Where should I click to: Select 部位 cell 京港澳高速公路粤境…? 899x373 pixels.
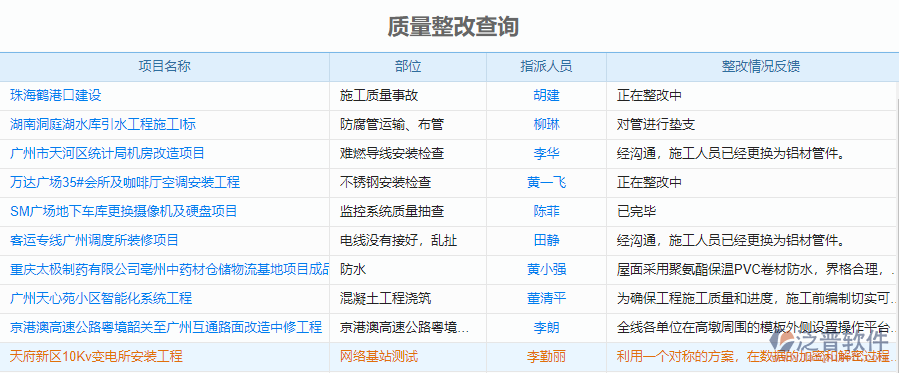405,328
